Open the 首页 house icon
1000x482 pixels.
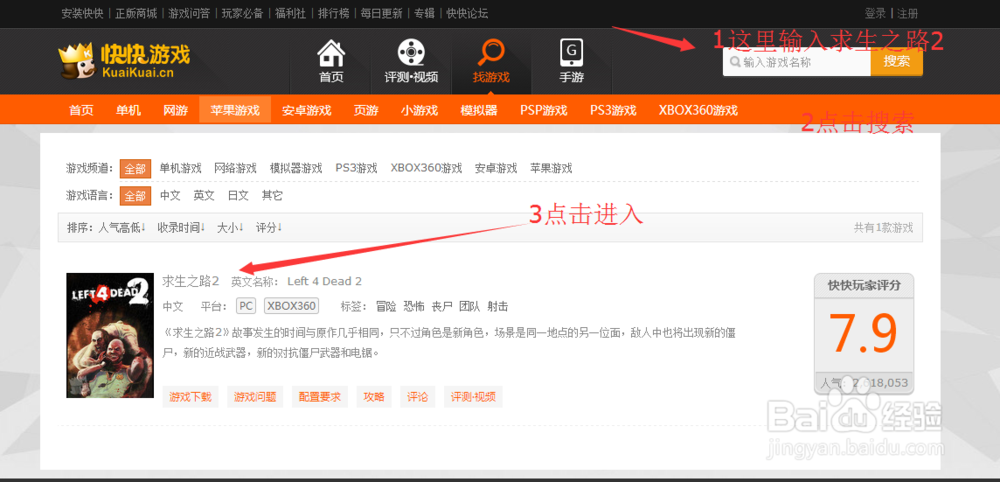point(331,54)
